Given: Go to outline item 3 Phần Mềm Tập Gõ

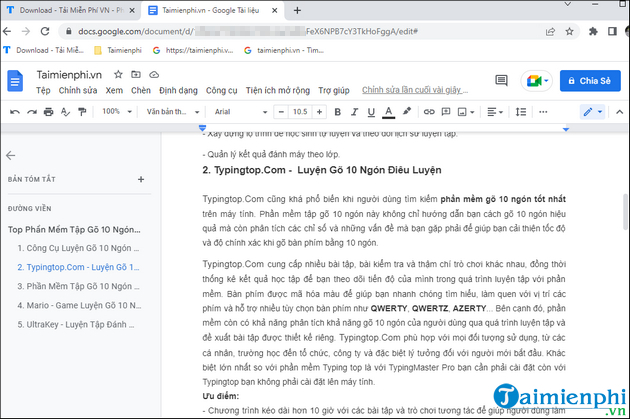Looking at the screenshot, I should [78, 286].
